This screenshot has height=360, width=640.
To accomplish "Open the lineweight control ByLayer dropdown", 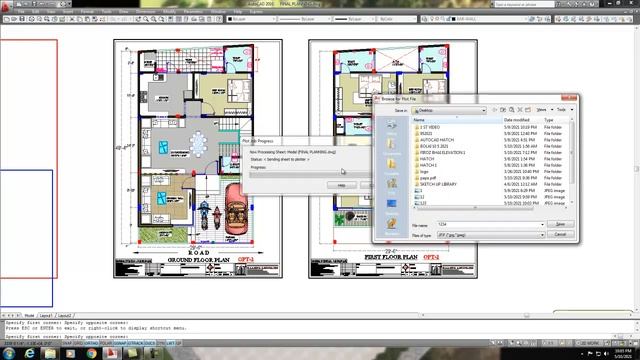I will coord(354,19).
